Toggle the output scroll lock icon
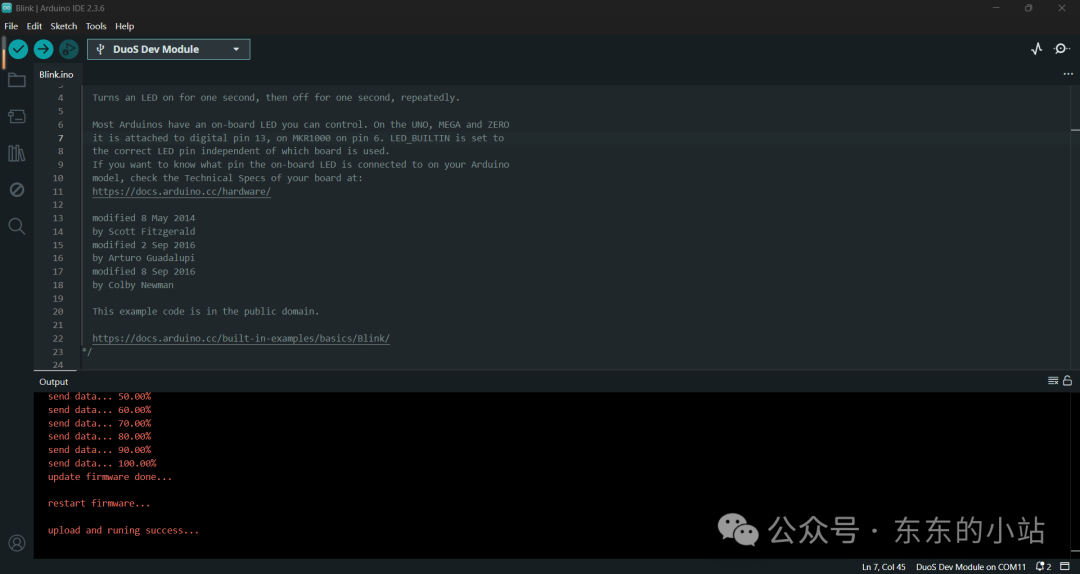1080x574 pixels. point(1067,380)
